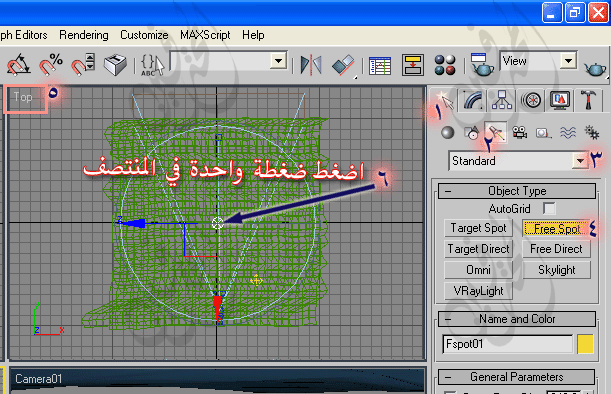Select the Helpers category icon
The height and width of the screenshot is (394, 611).
pos(543,133)
